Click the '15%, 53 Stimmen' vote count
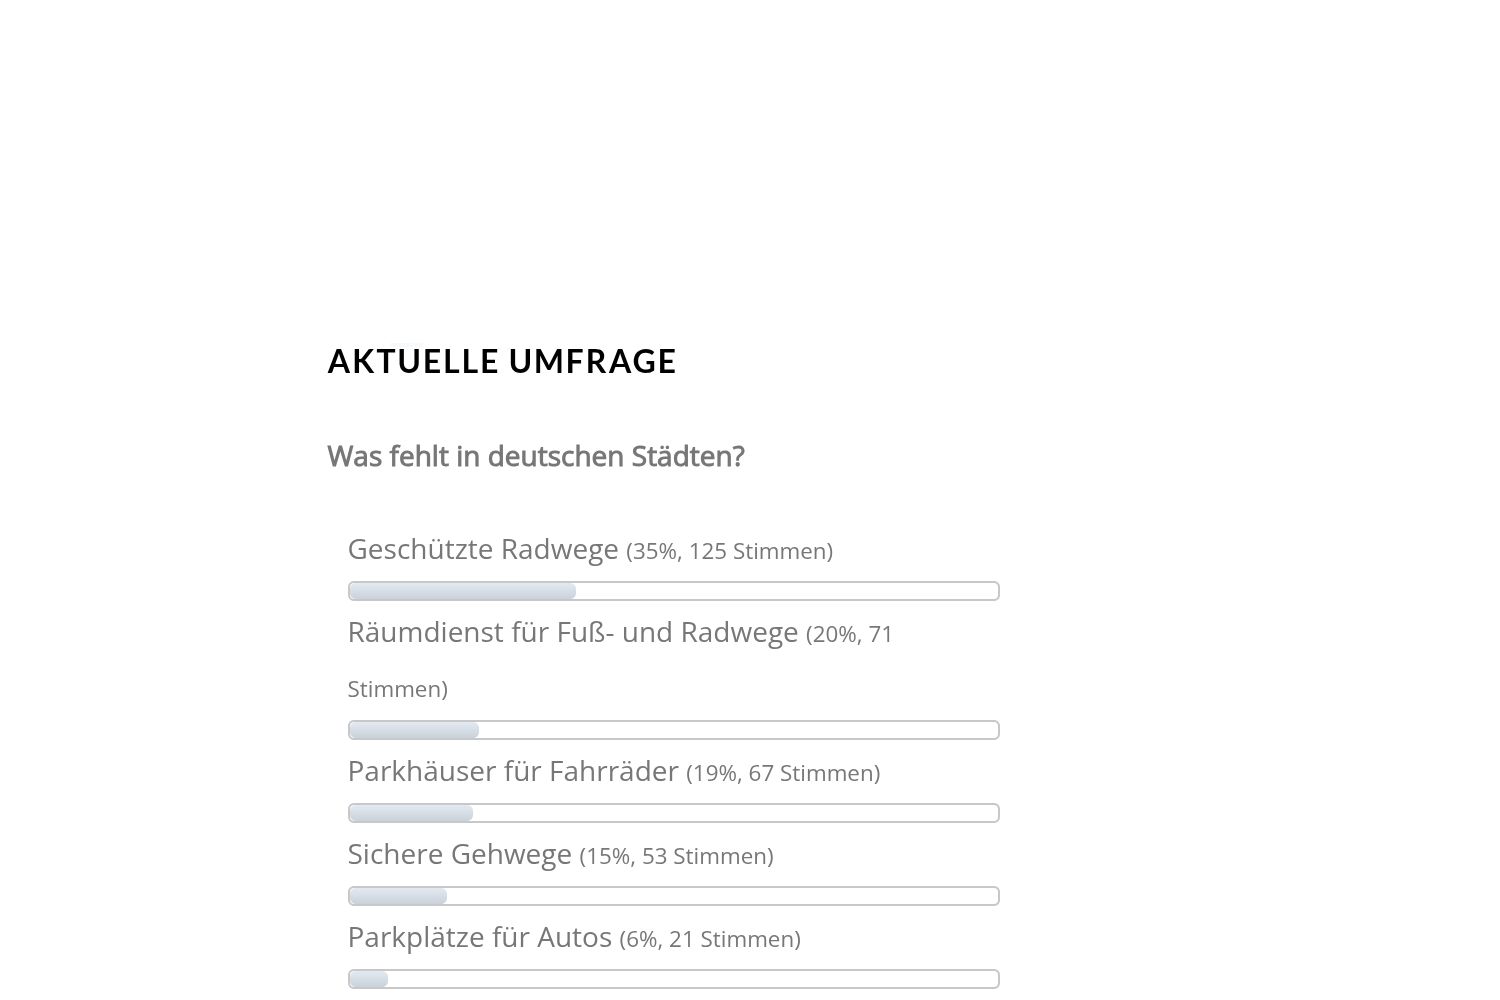Screen dimensions: 1500x1000 click(x=677, y=856)
